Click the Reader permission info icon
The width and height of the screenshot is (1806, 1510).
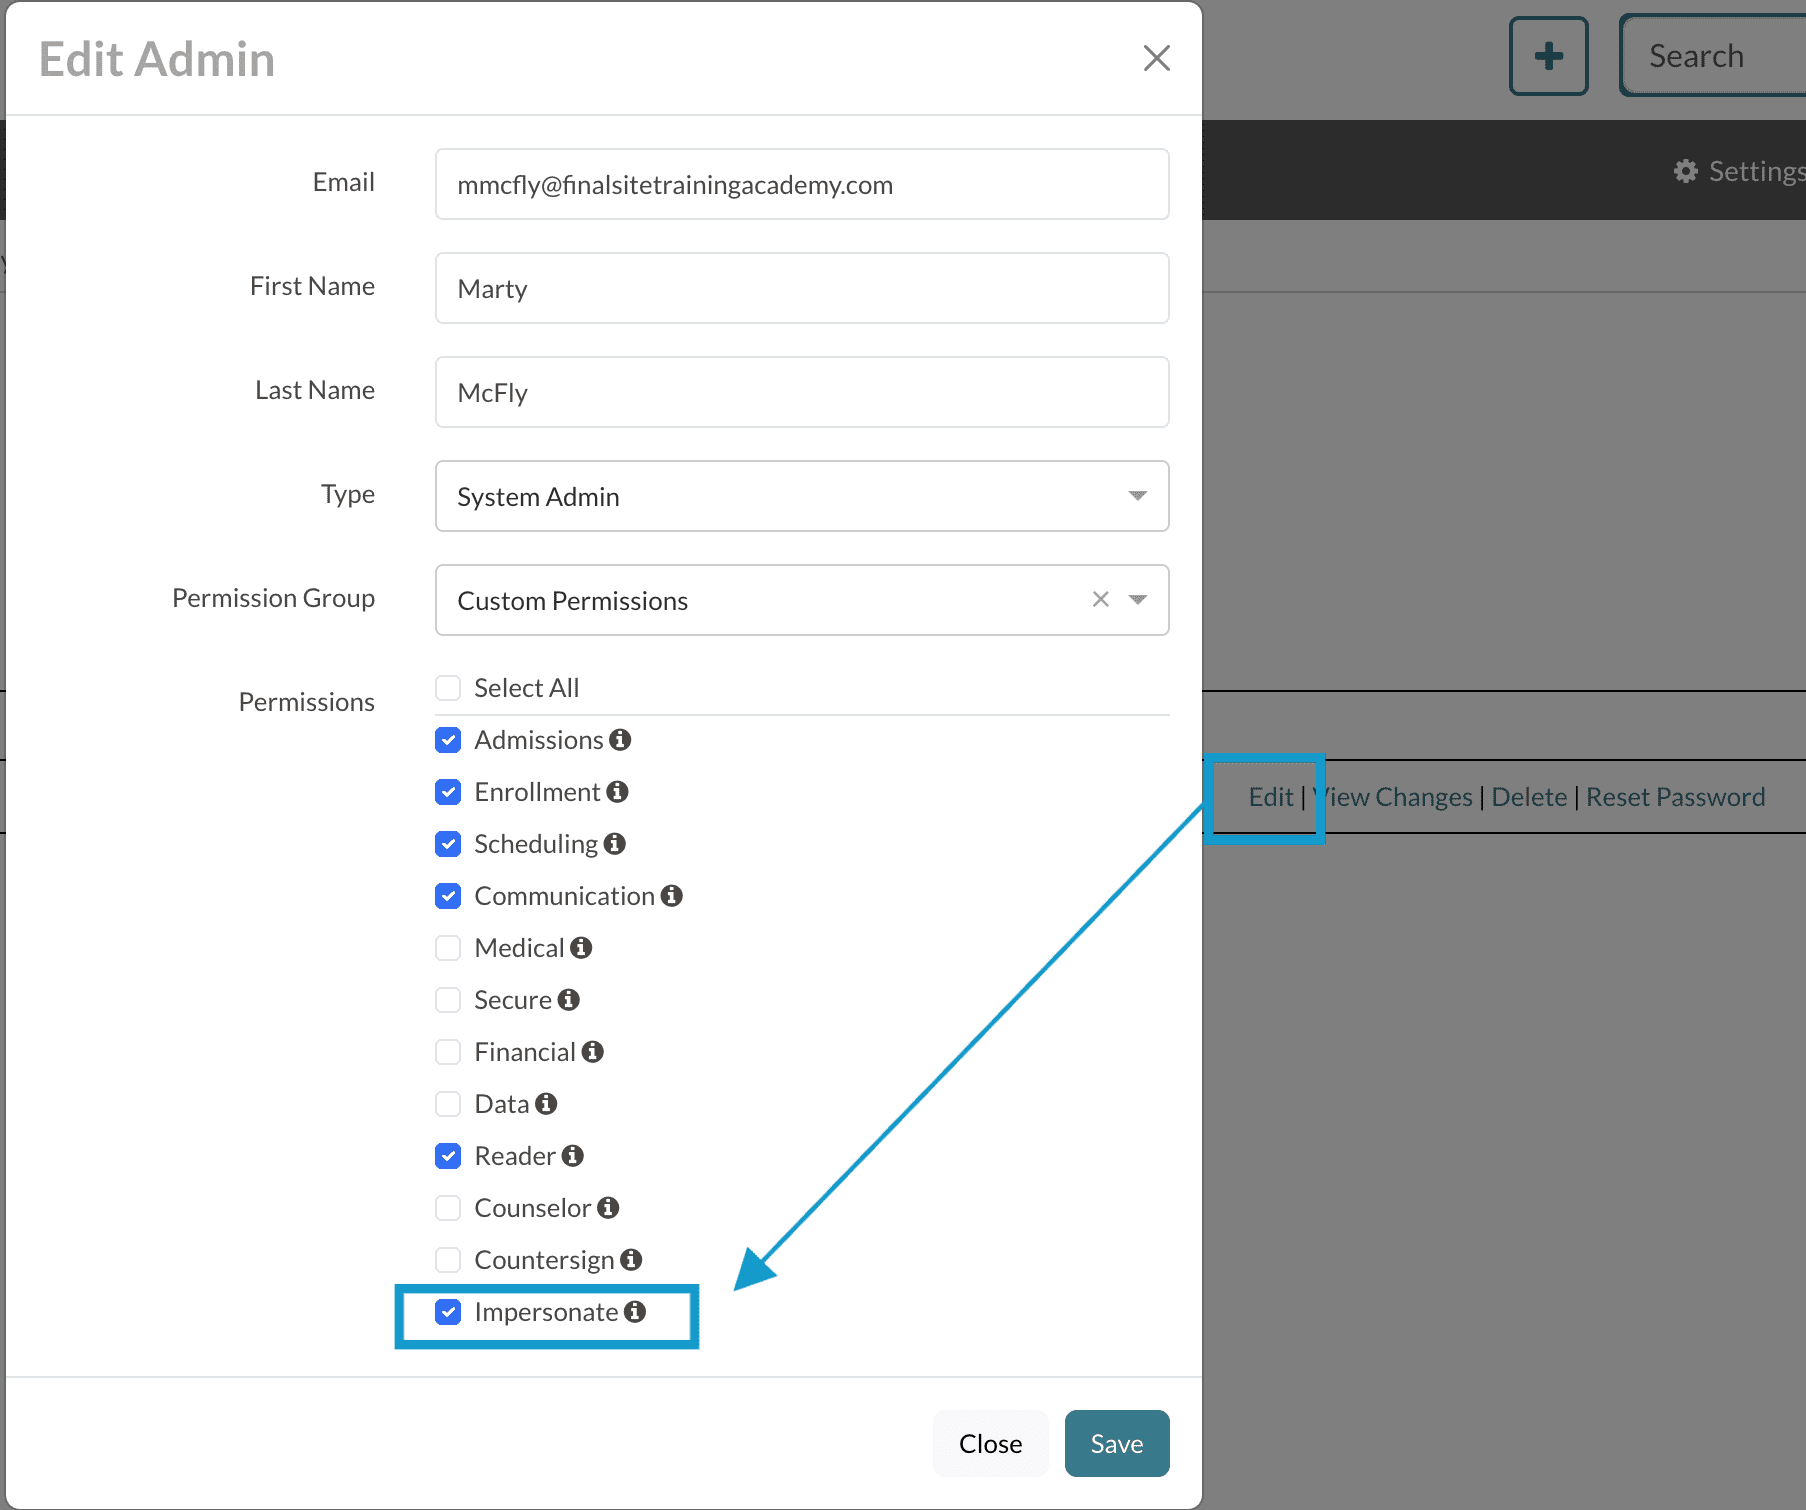pos(572,1155)
